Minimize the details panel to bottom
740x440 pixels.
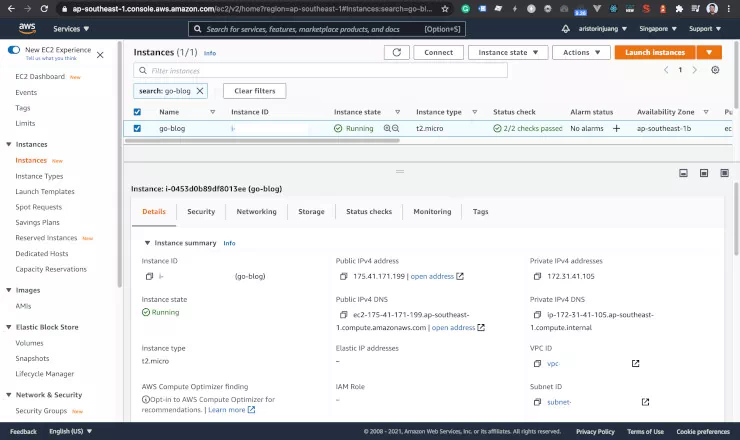click(x=683, y=173)
